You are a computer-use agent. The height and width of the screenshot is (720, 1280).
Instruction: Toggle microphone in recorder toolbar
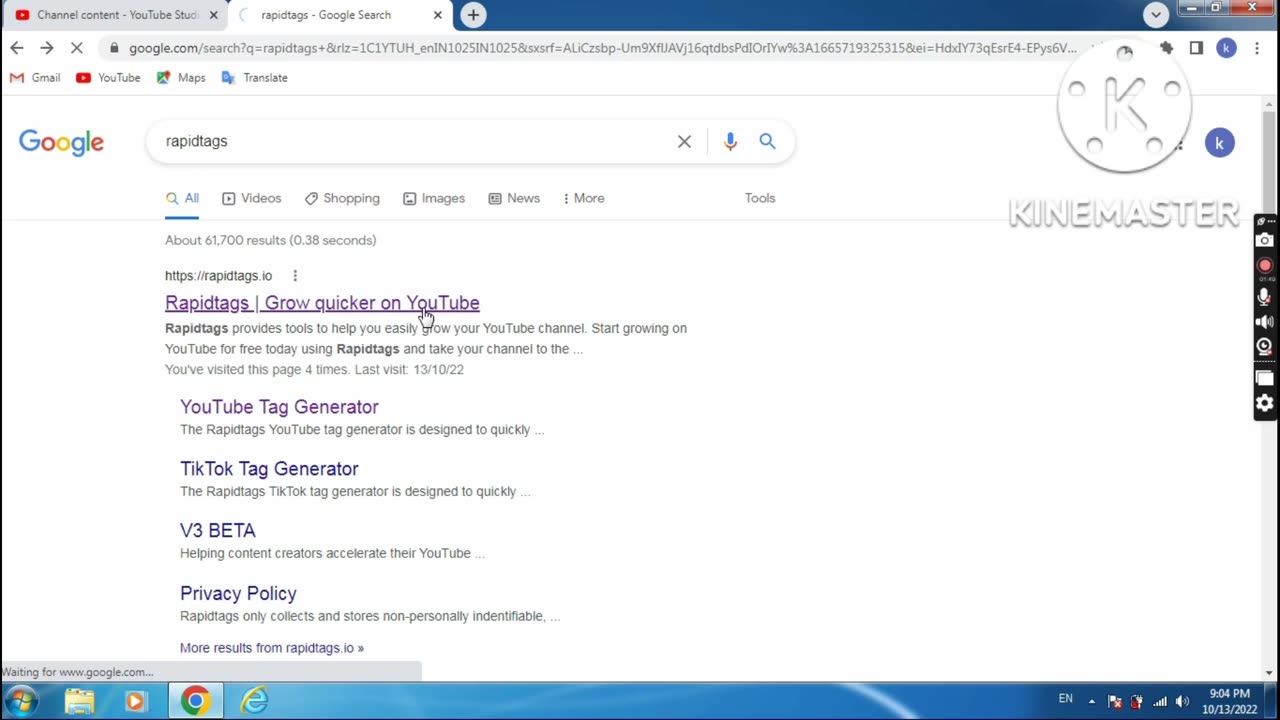1265,296
